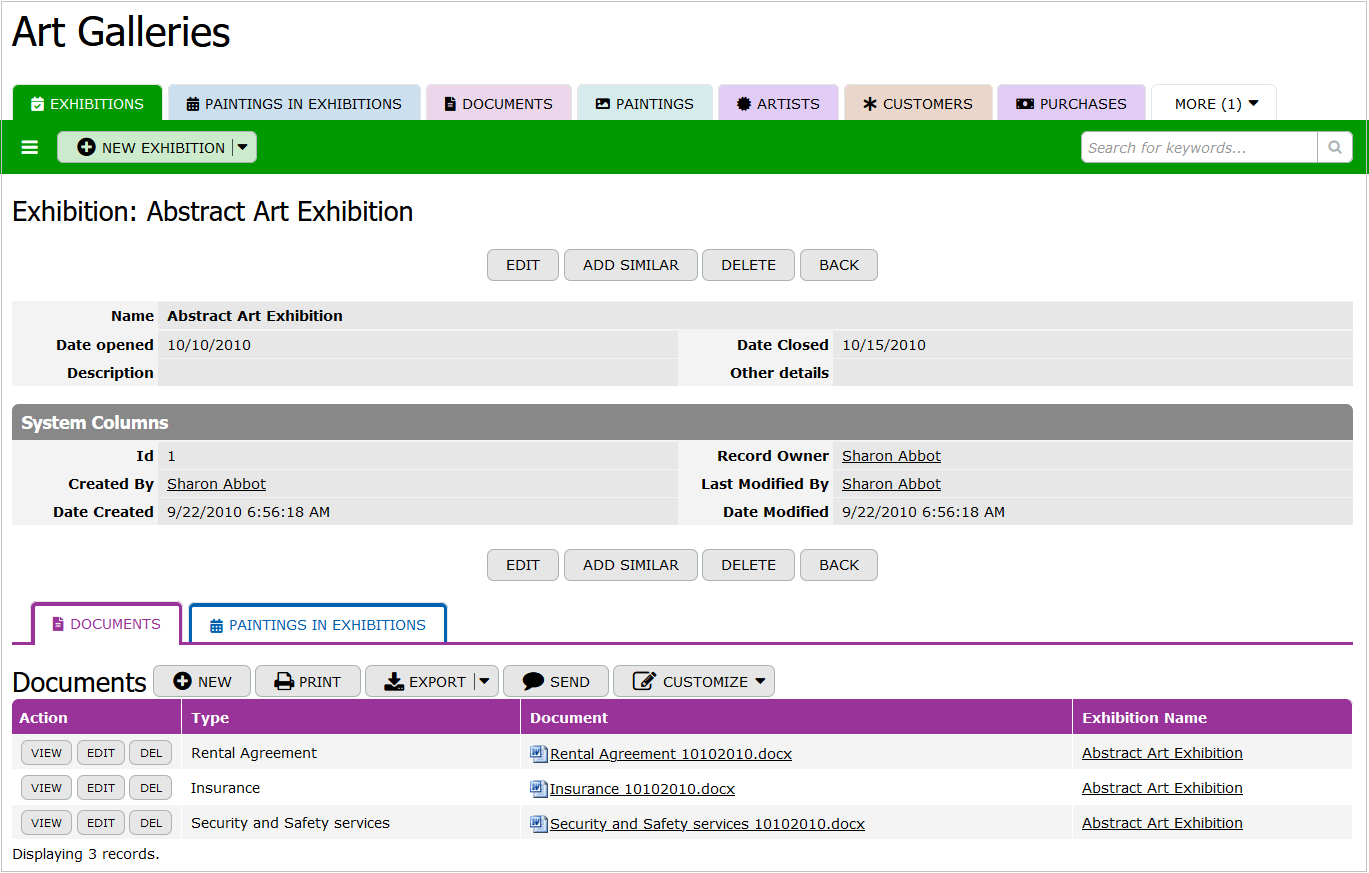
Task: Open the Artists tab
Action: pyautogui.click(x=777, y=104)
